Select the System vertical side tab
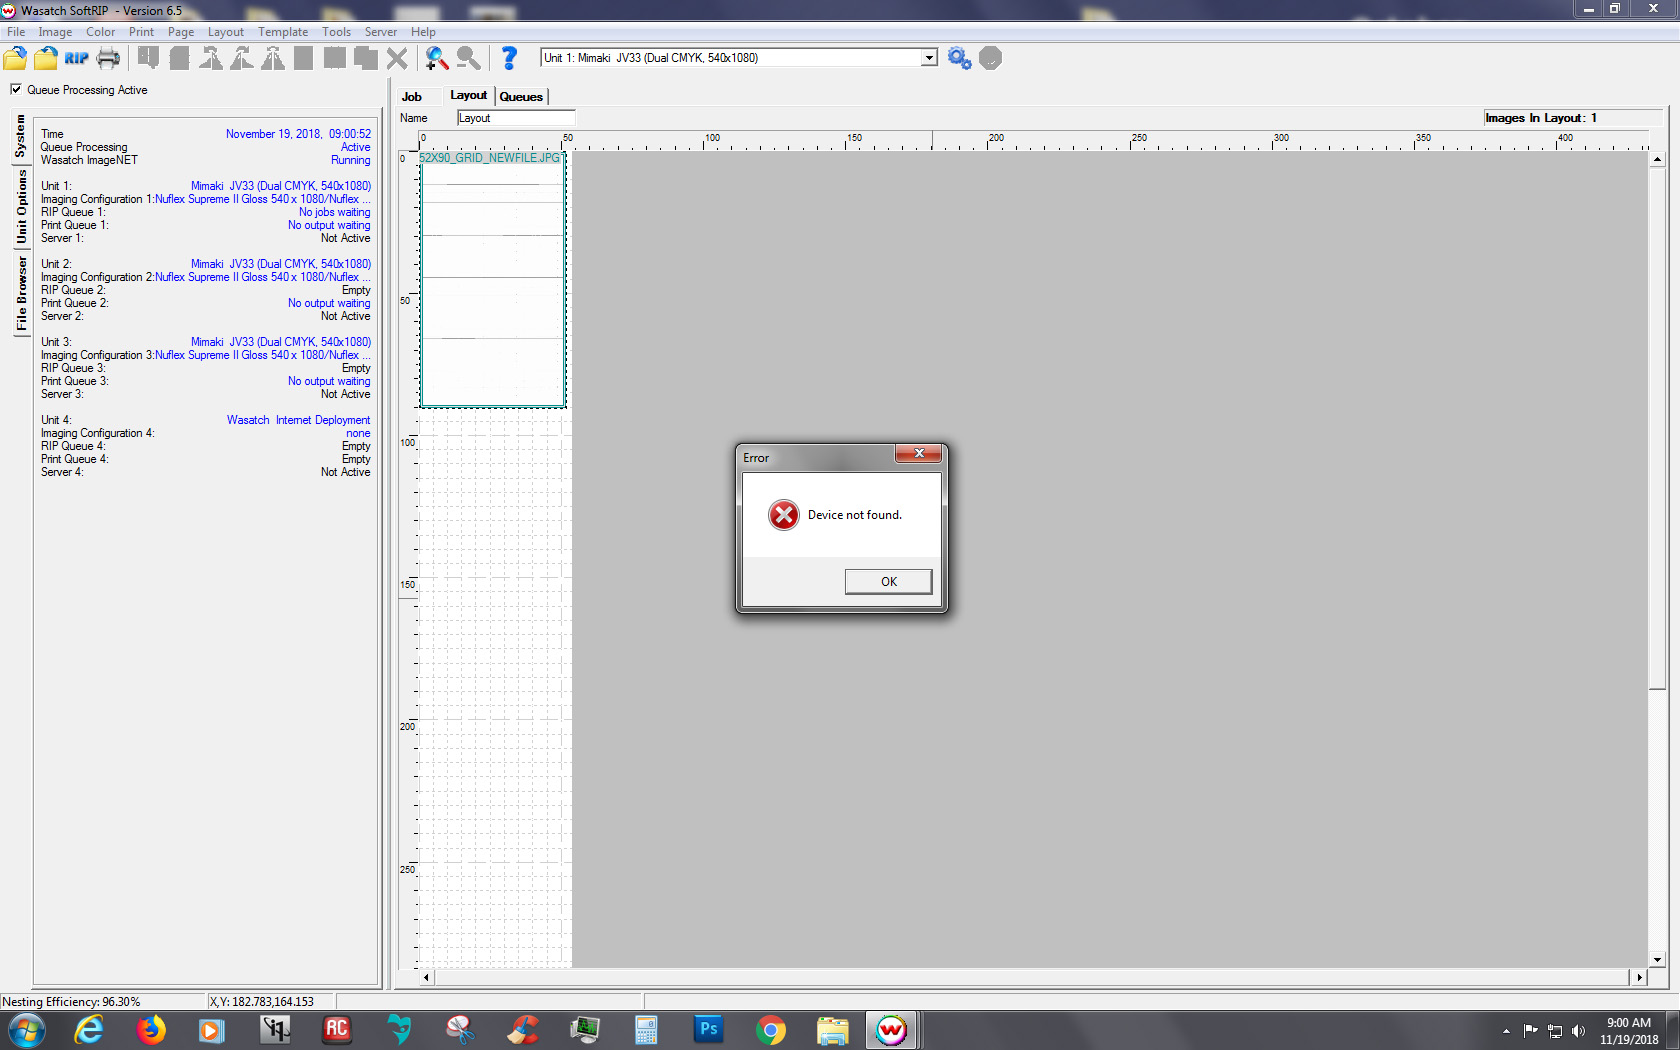This screenshot has width=1680, height=1050. click(20, 137)
